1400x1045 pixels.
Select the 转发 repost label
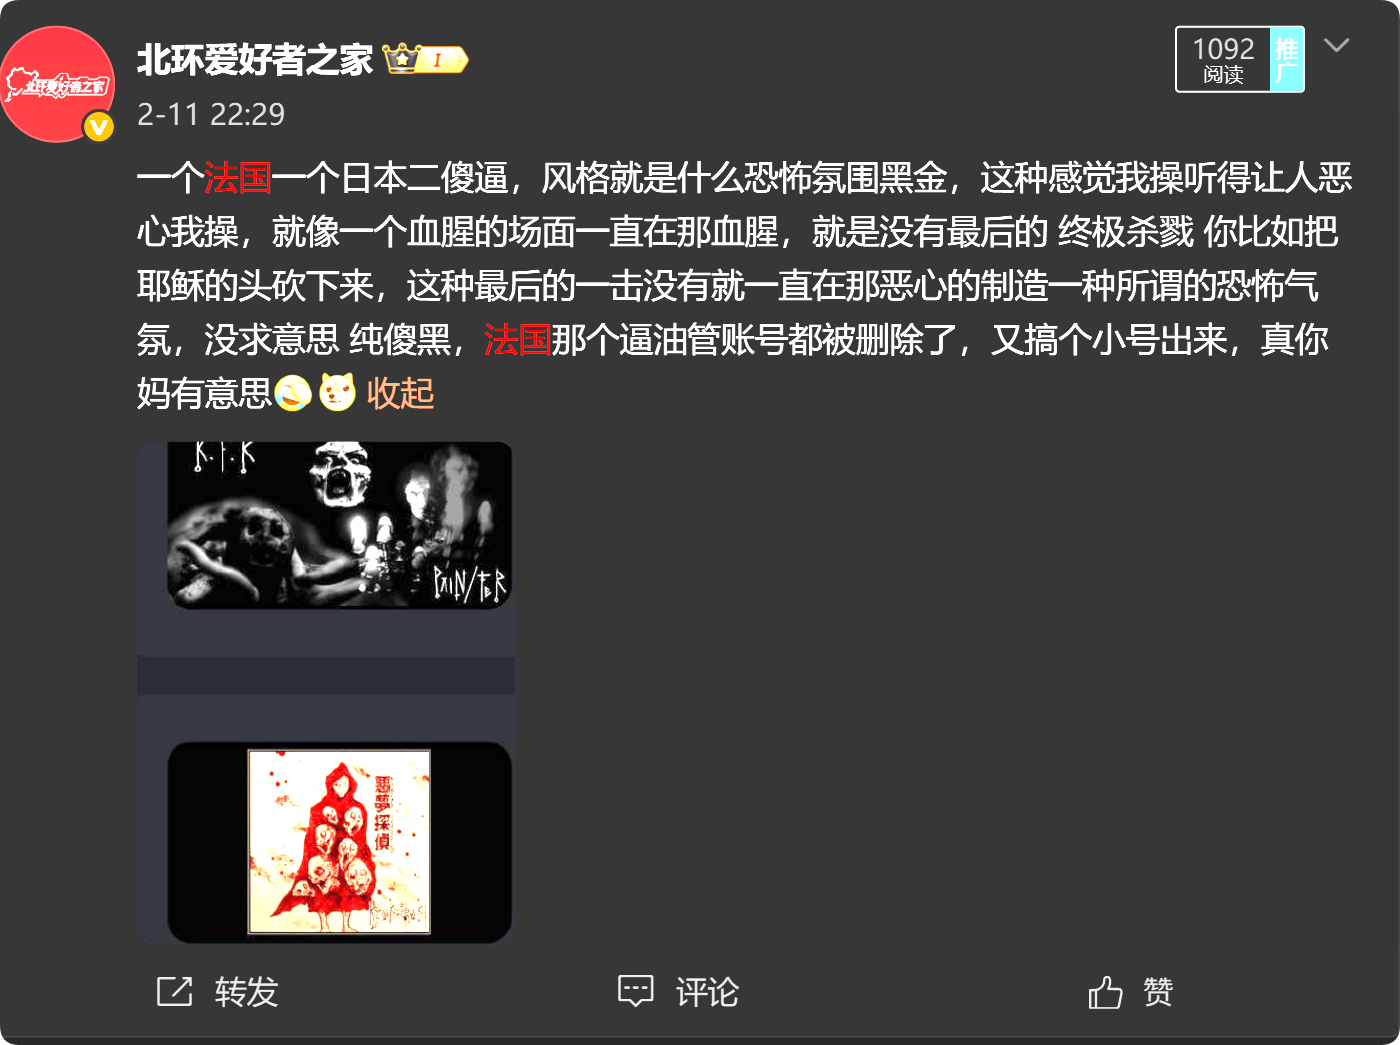coord(246,992)
